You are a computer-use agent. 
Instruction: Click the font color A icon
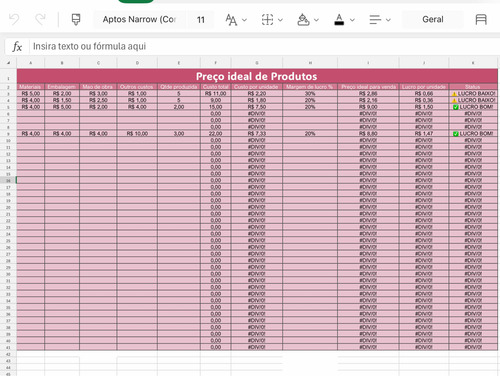[339, 20]
